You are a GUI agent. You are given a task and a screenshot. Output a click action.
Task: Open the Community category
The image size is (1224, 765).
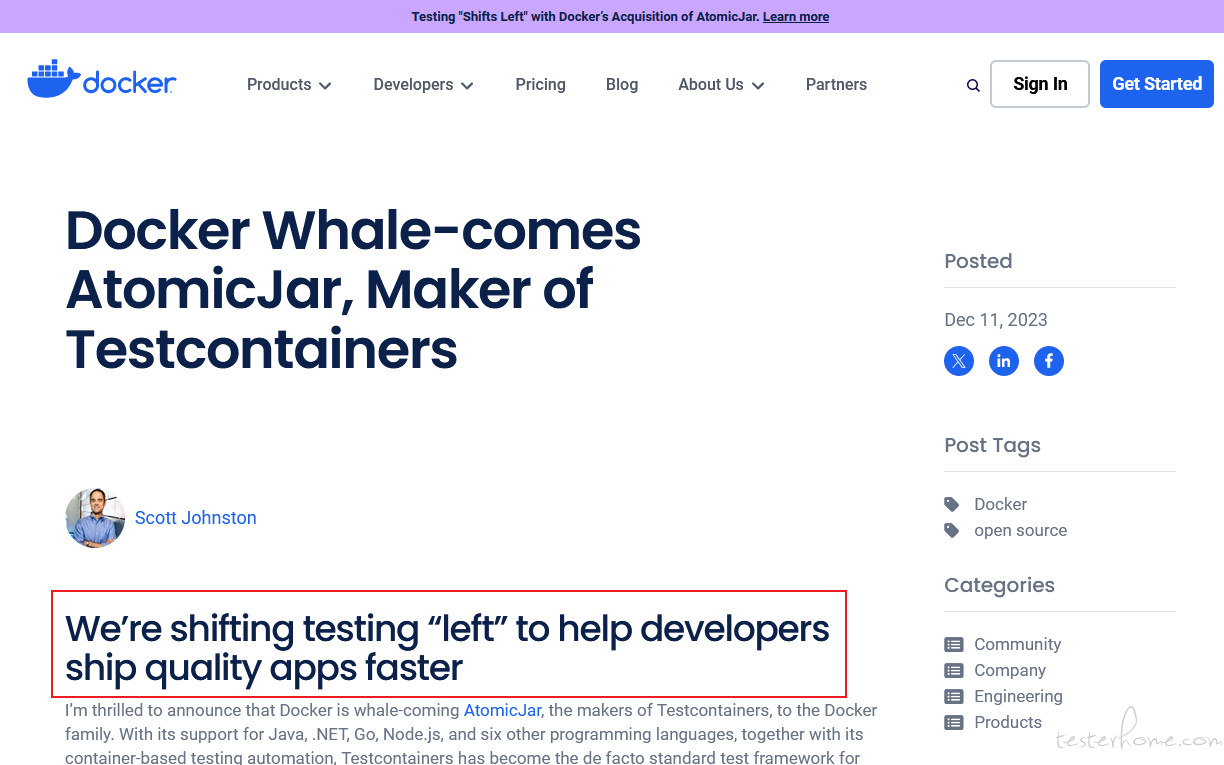click(1017, 644)
